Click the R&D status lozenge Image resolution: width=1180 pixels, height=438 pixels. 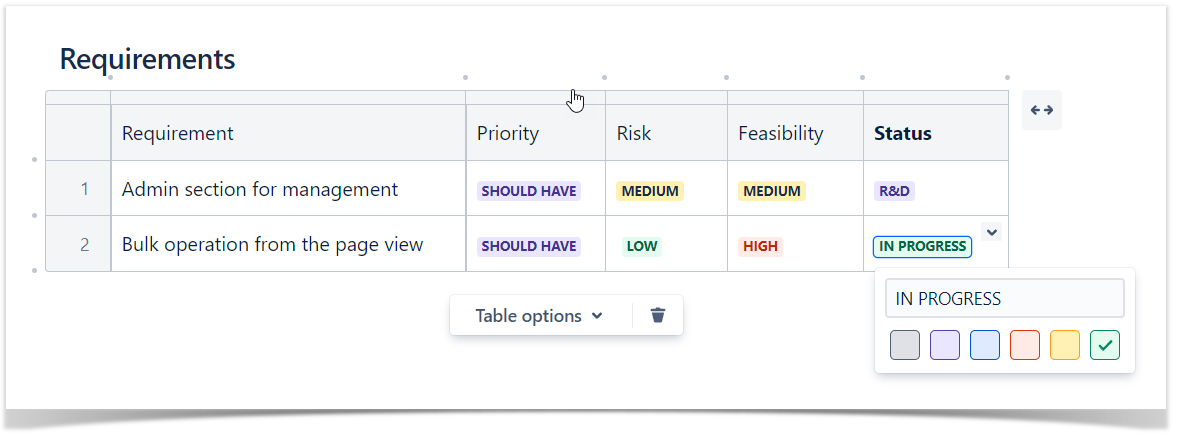coord(894,191)
